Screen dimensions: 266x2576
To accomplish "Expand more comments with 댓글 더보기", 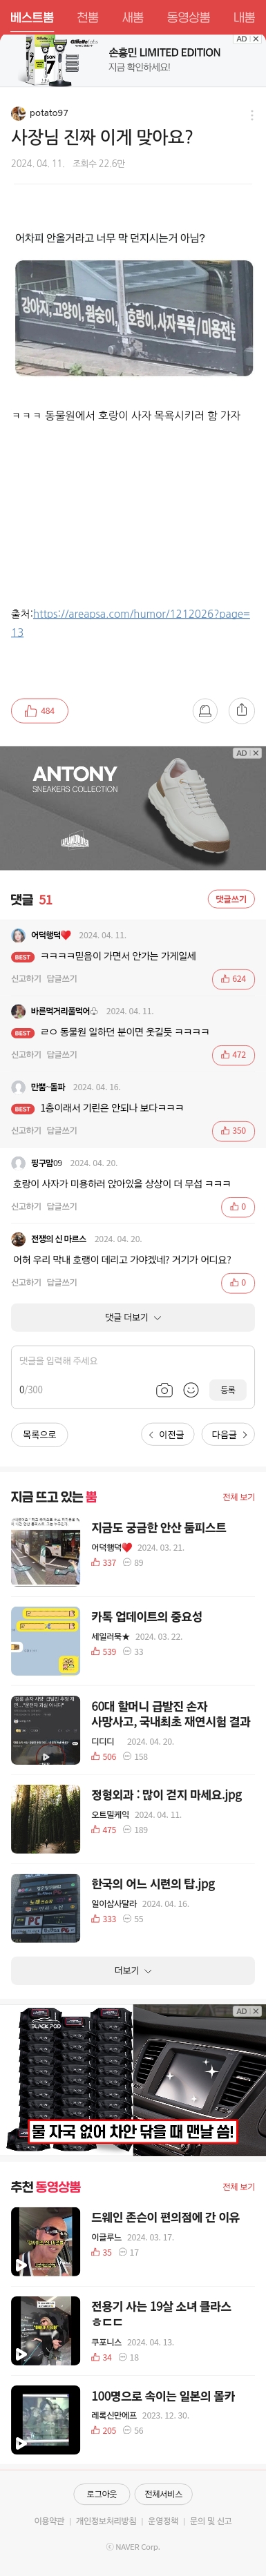I will click(x=133, y=1318).
